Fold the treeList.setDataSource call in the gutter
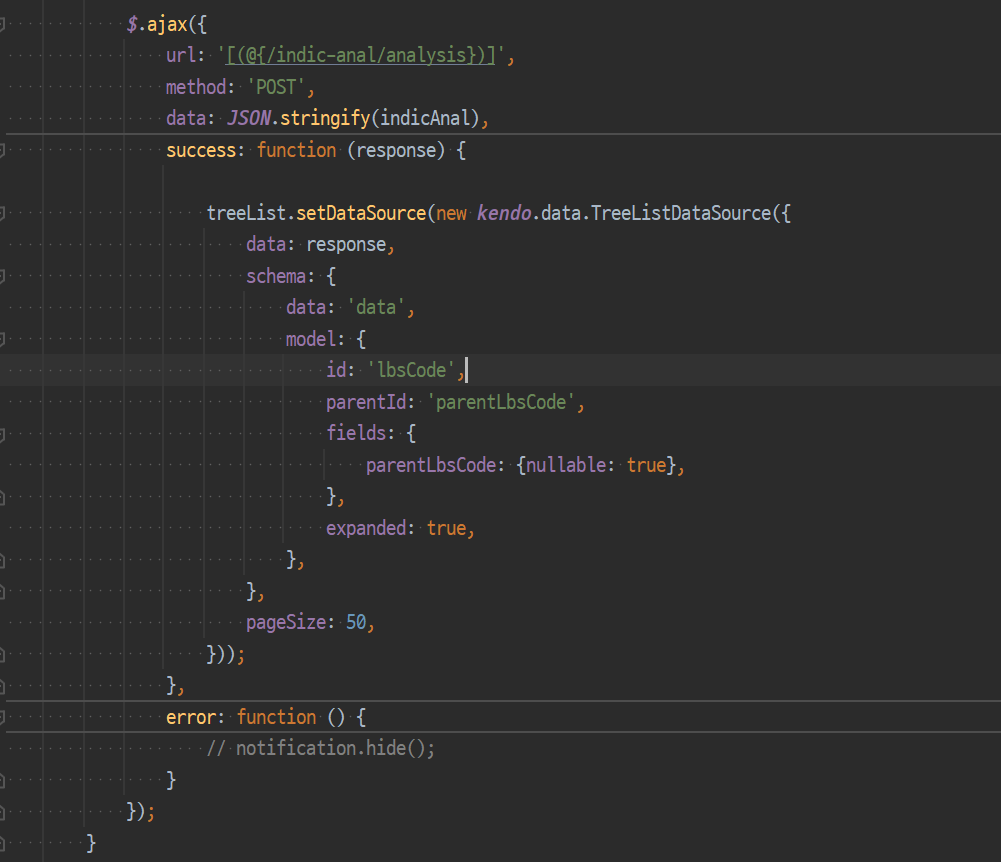This screenshot has height=862, width=1001. point(2,213)
